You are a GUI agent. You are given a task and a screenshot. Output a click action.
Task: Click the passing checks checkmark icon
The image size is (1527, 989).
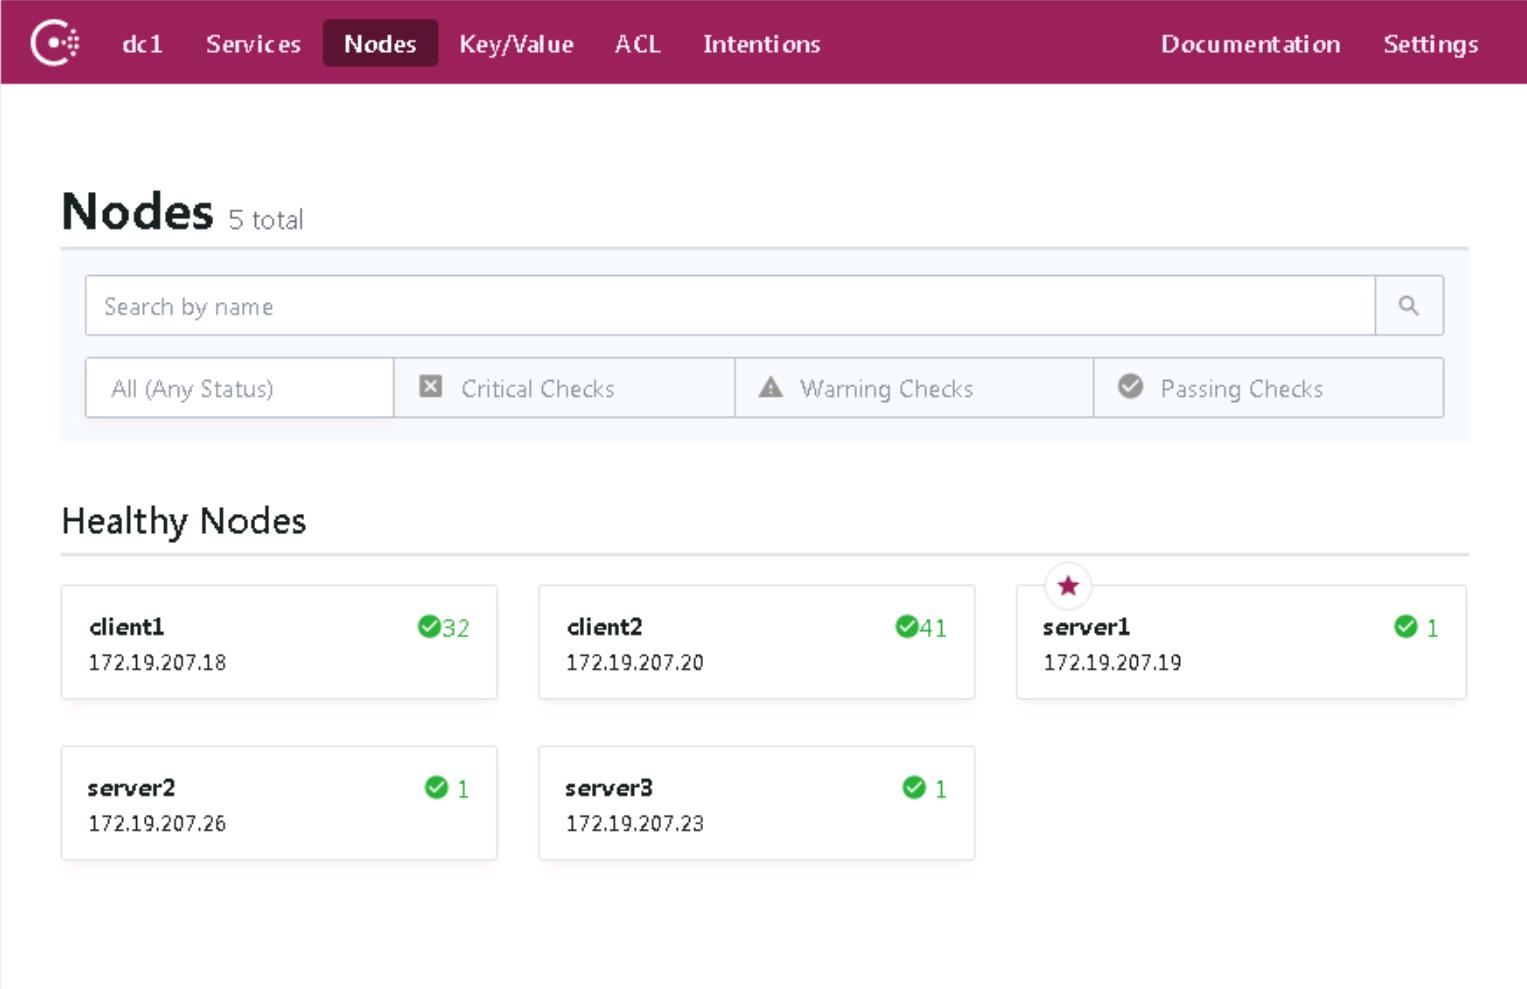1130,387
